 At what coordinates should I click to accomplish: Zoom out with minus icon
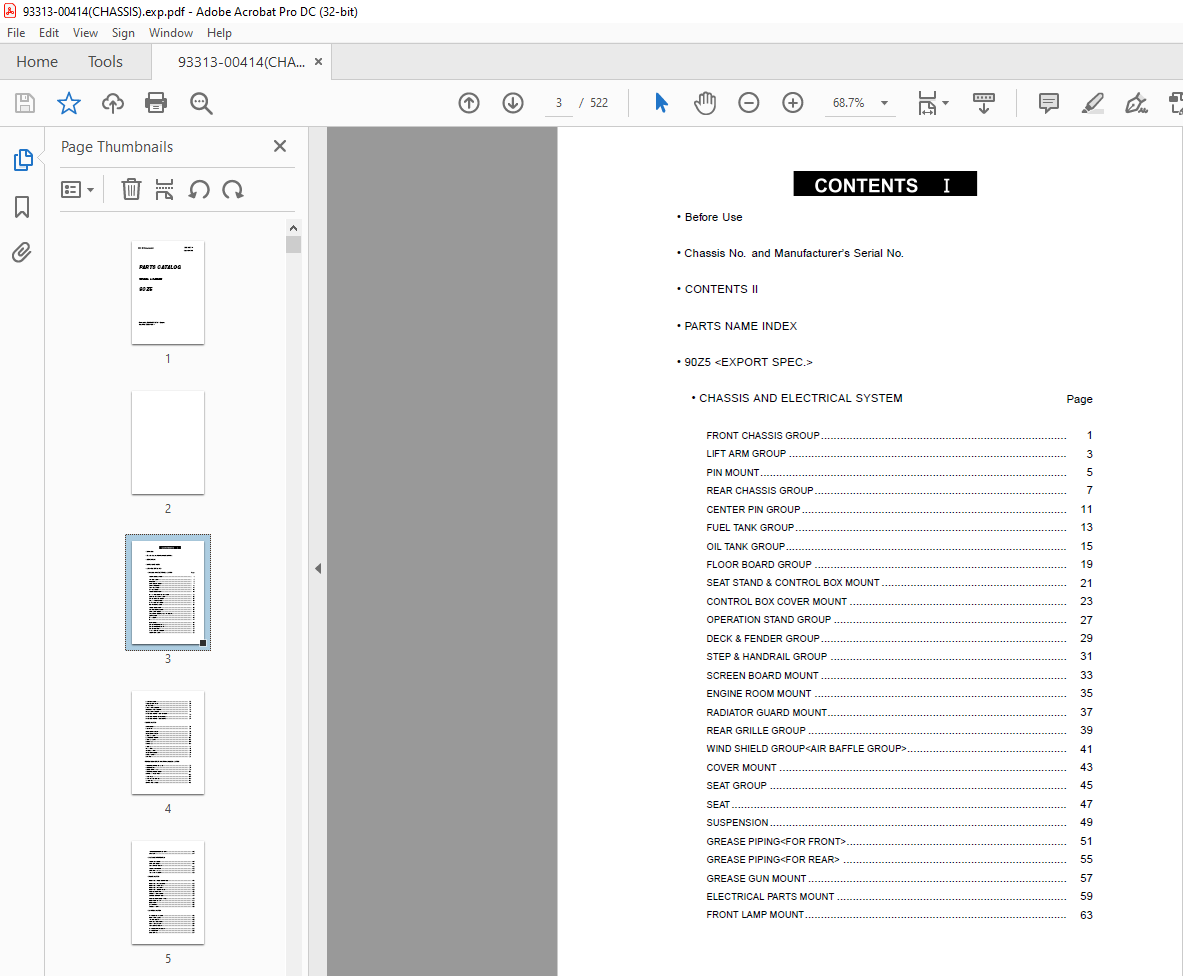(748, 103)
